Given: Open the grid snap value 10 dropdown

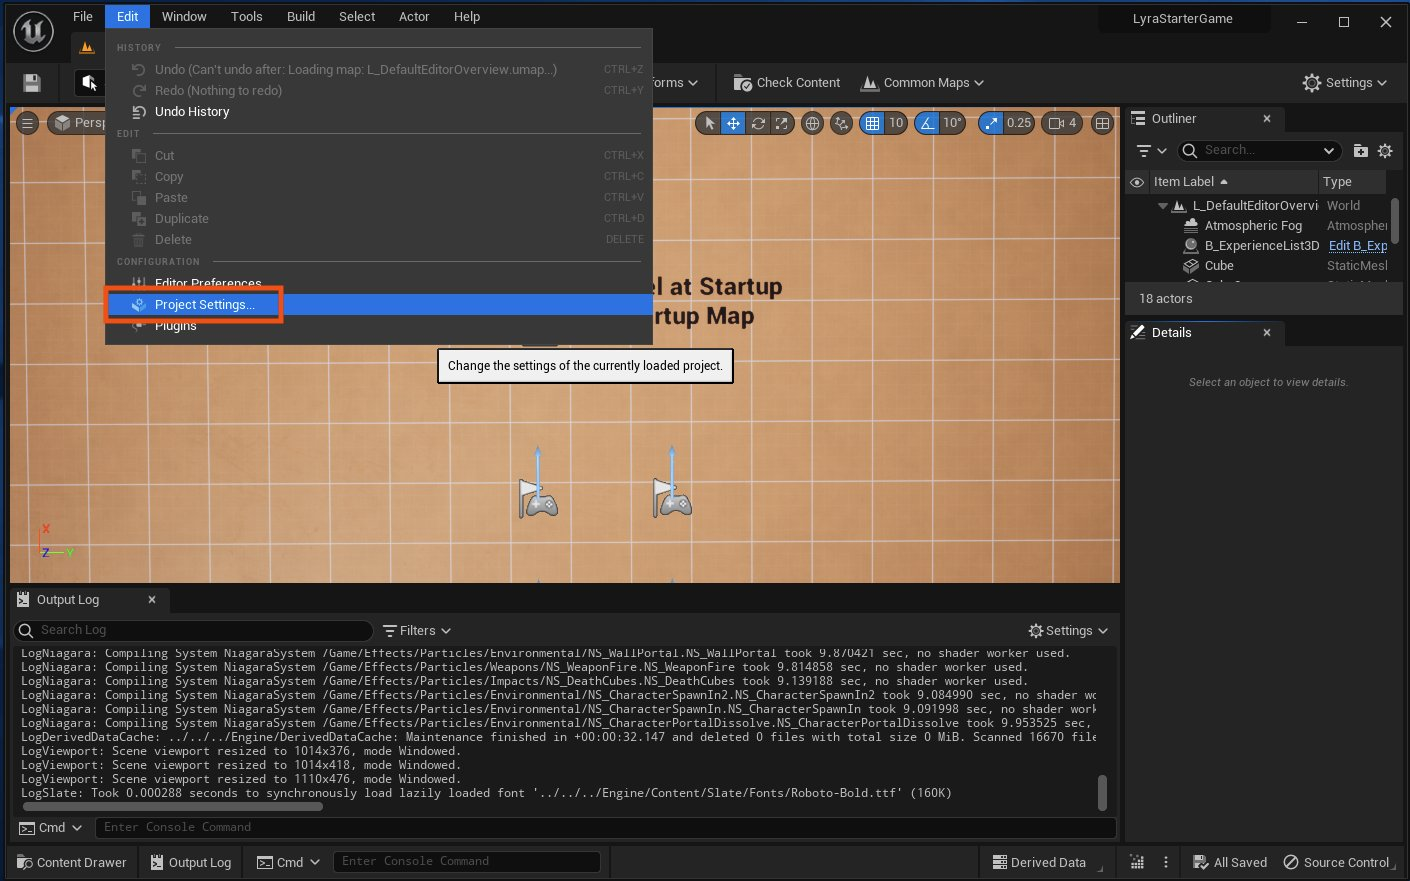Looking at the screenshot, I should pos(896,123).
